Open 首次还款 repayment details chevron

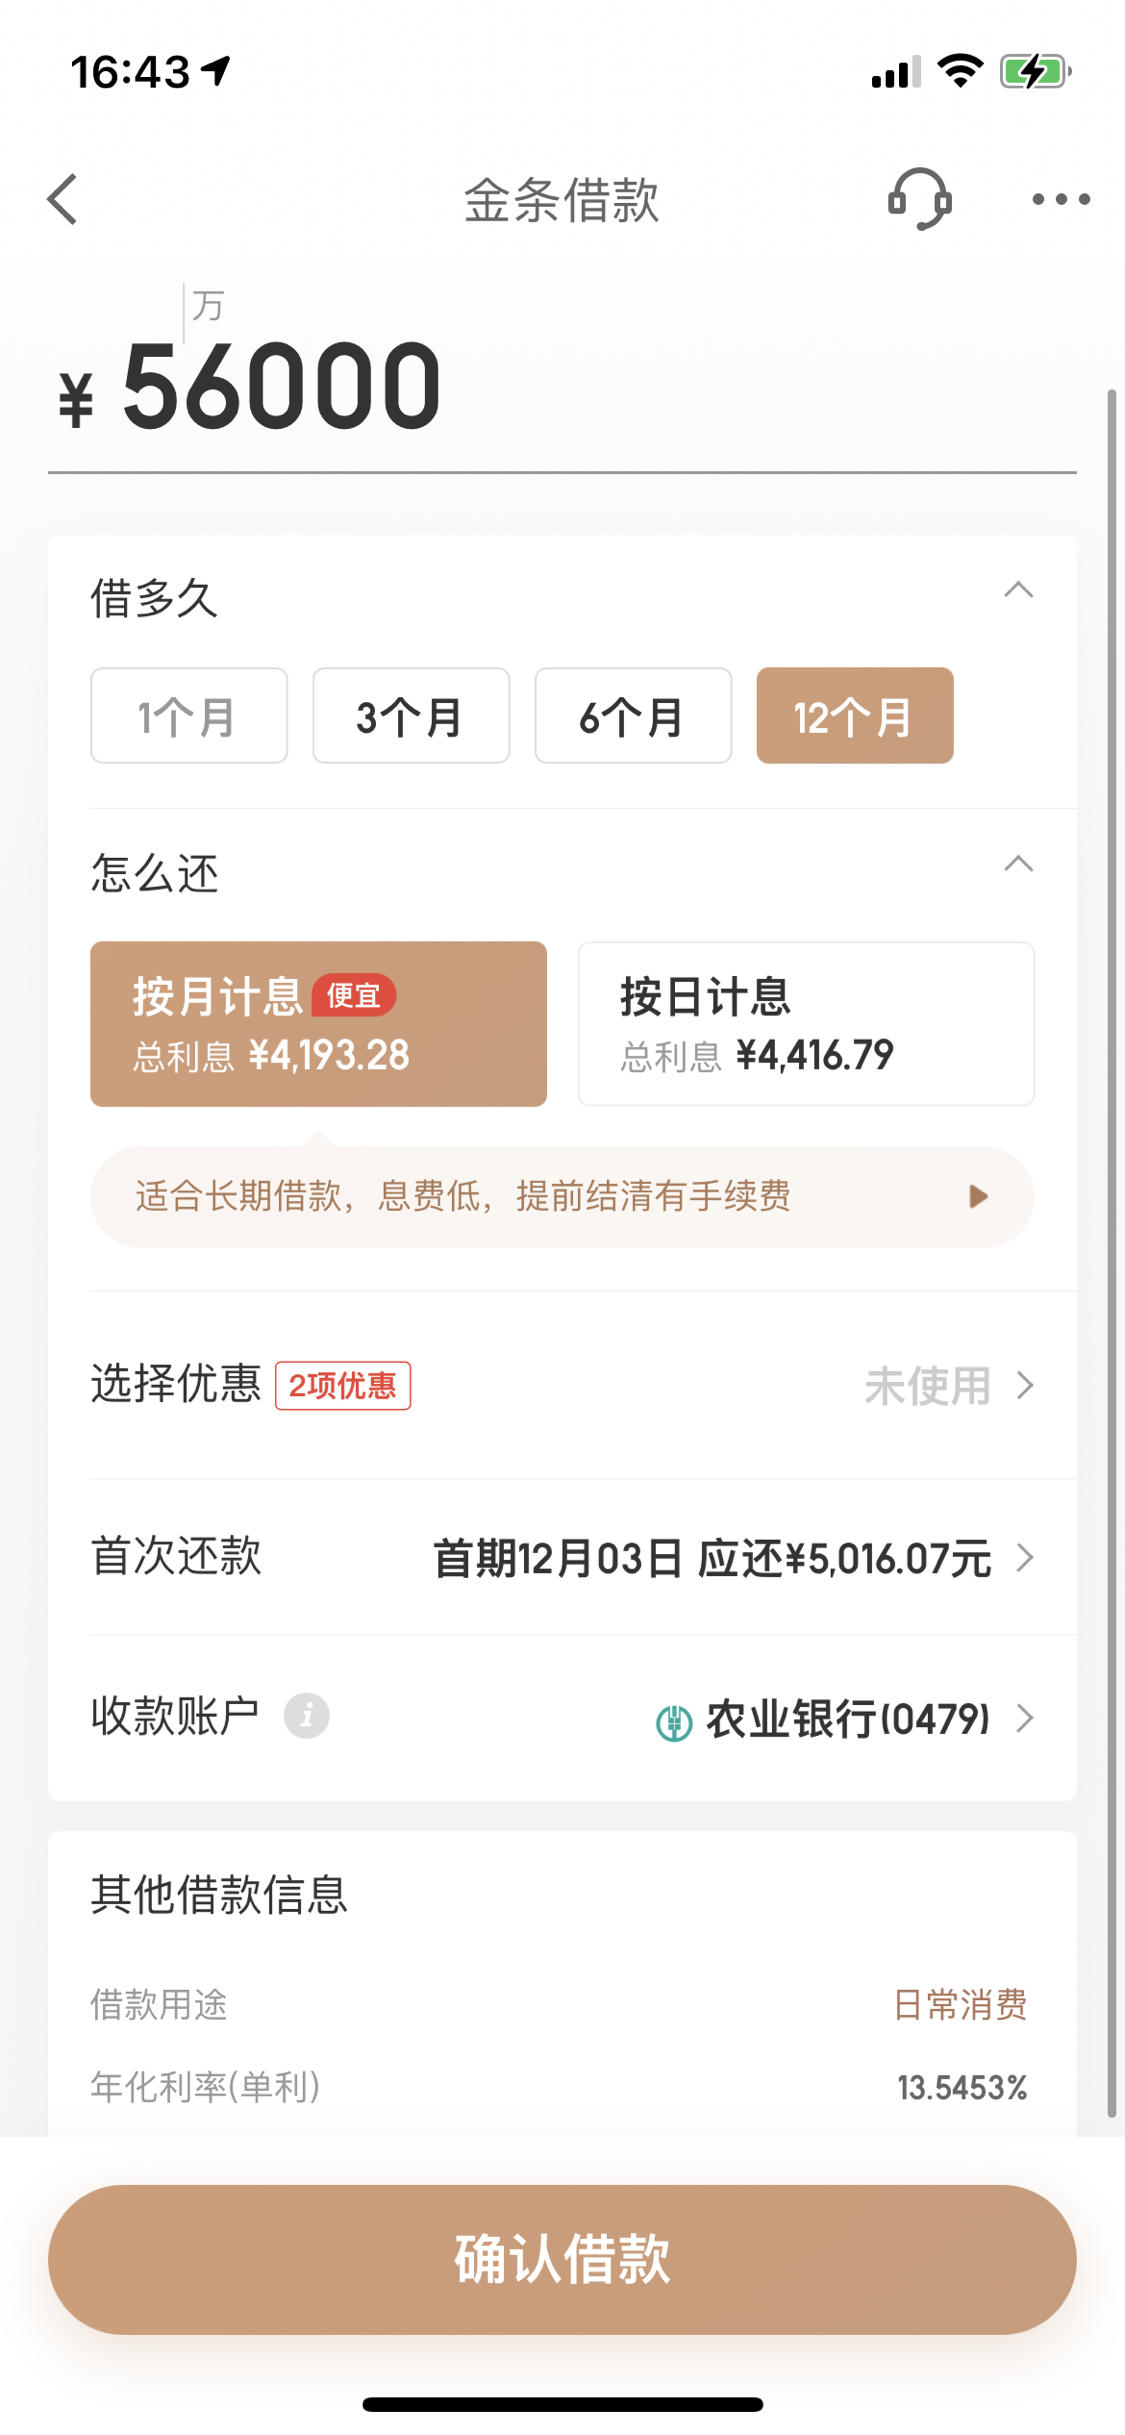coord(1024,1557)
